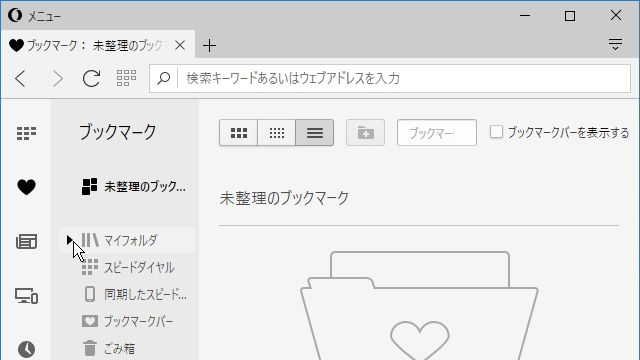Open the Opera メニュー button
640x360 pixels.
34,16
